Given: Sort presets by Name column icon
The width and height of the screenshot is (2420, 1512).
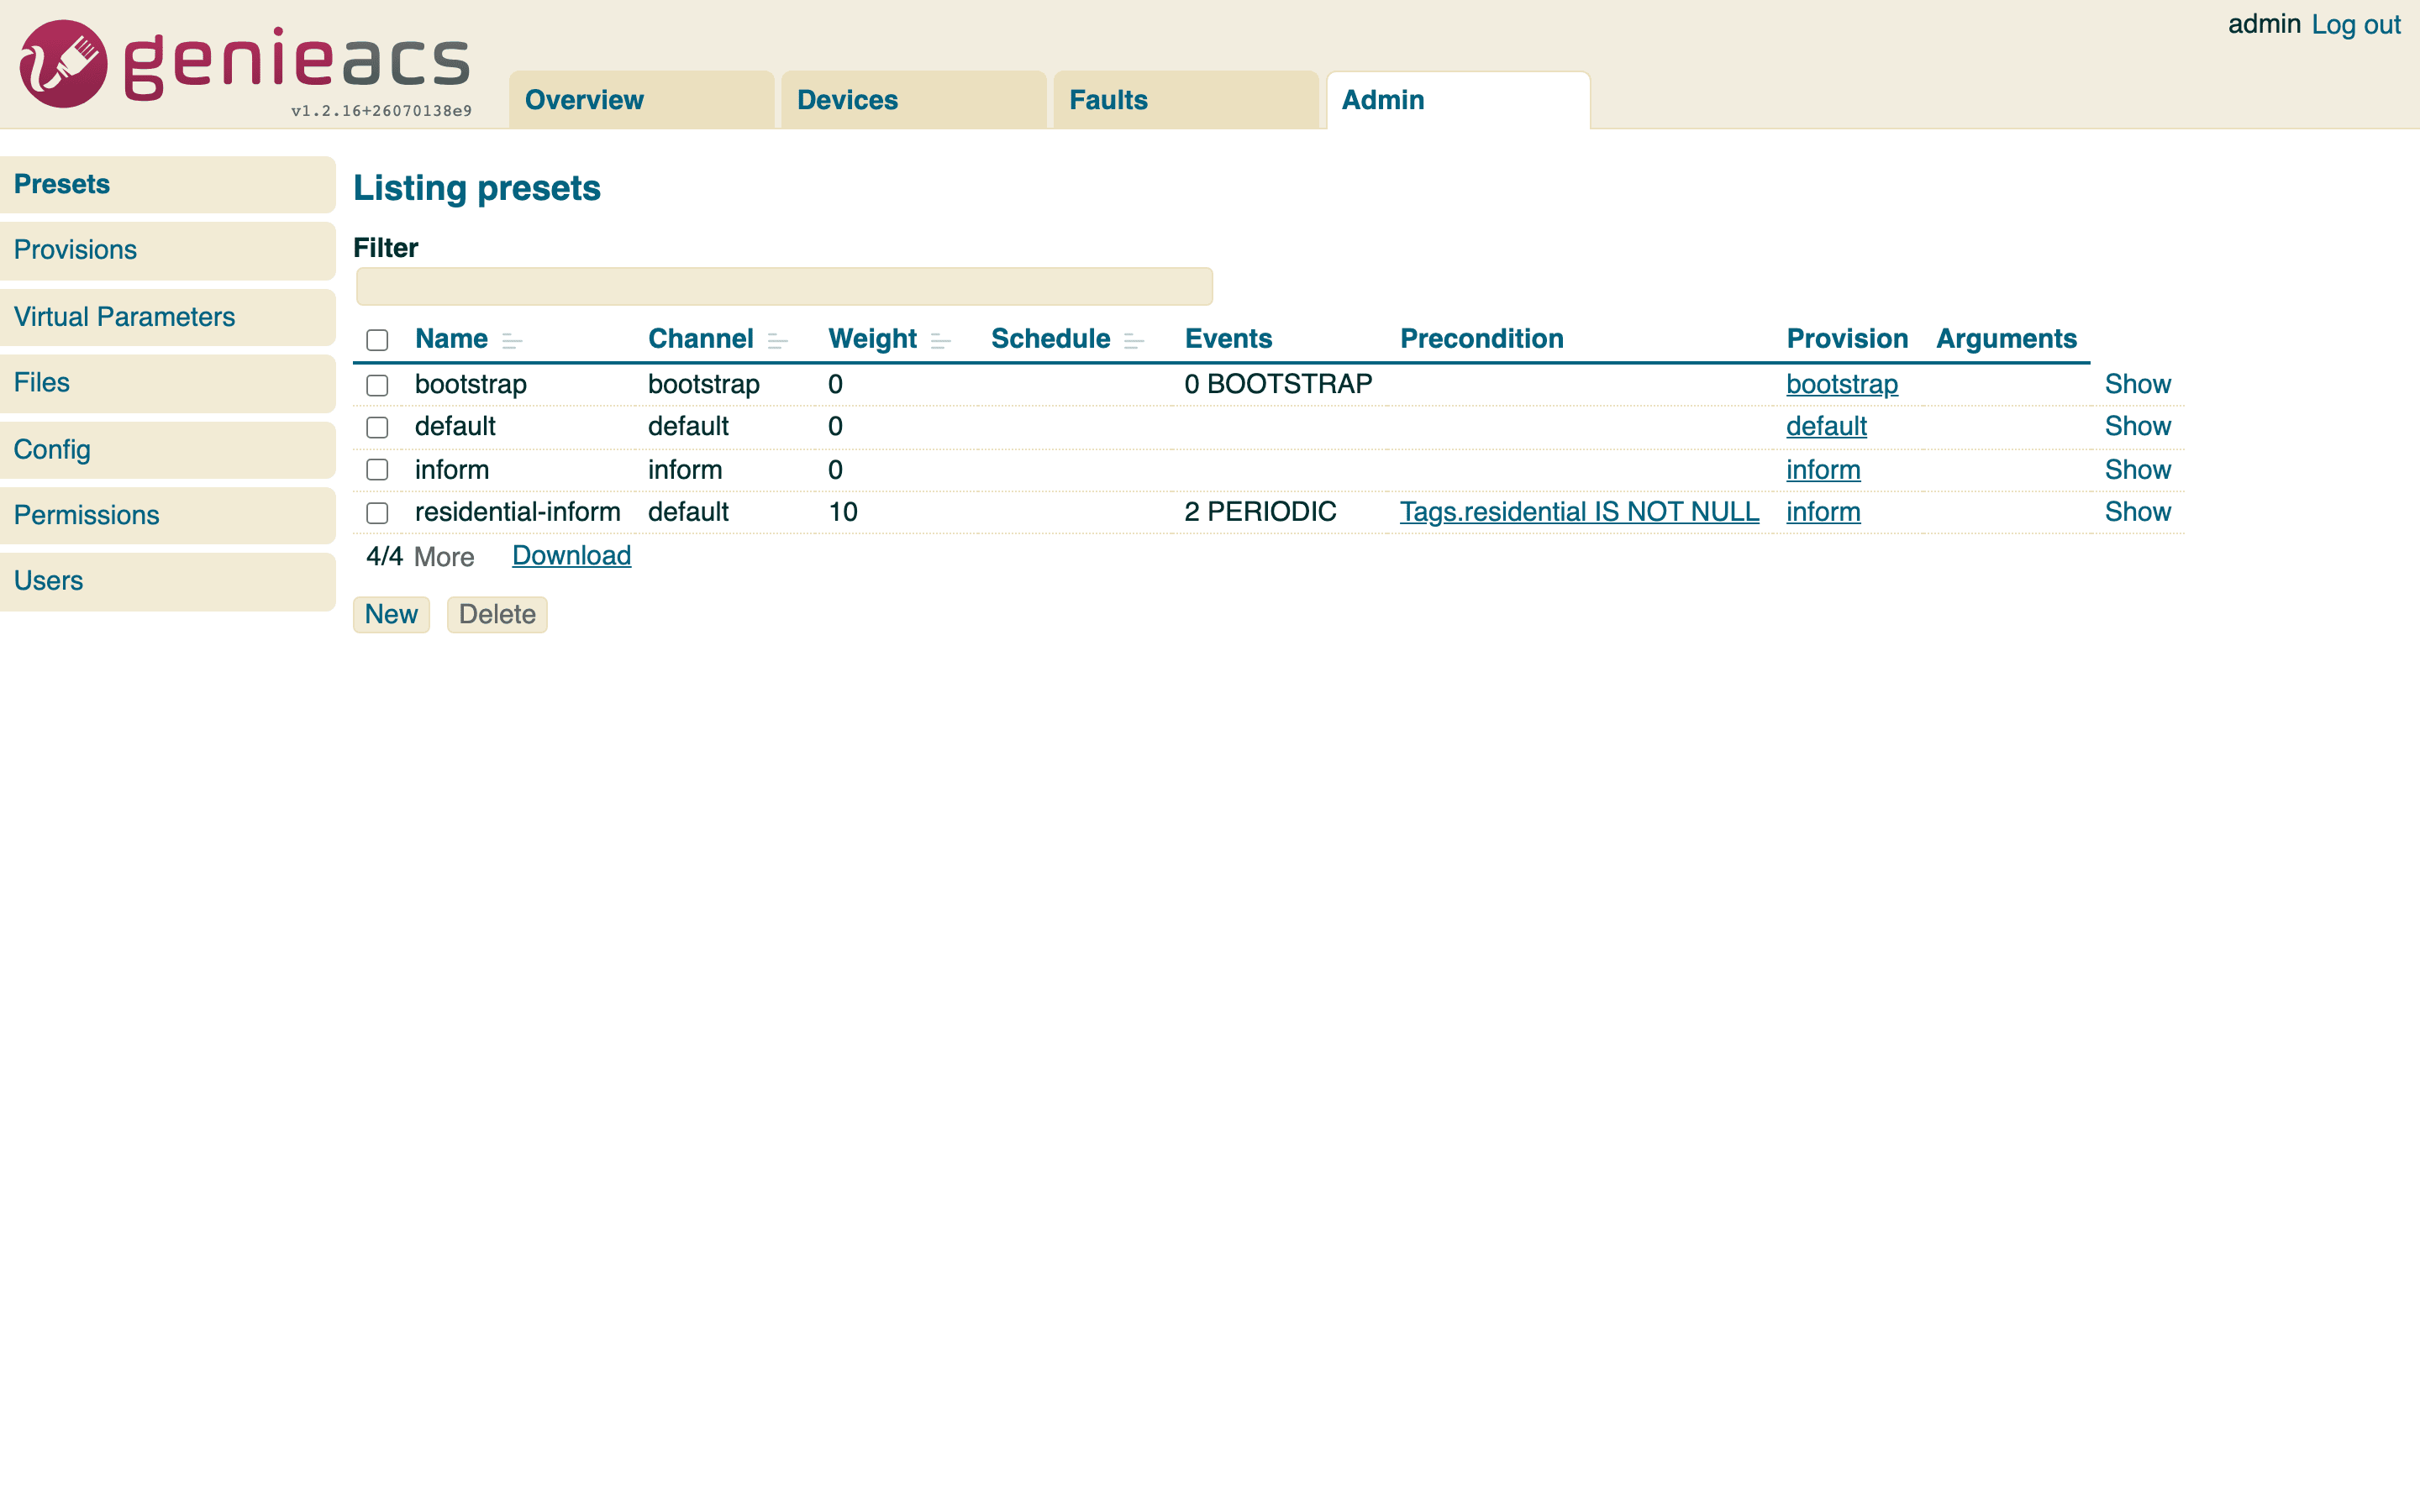Looking at the screenshot, I should point(512,341).
